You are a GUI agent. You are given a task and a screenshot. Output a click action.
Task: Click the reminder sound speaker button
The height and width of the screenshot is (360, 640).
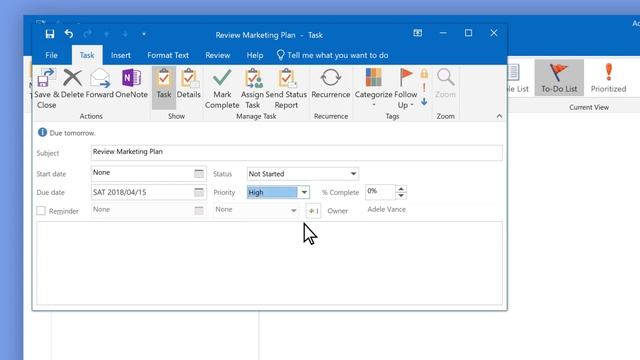313,211
